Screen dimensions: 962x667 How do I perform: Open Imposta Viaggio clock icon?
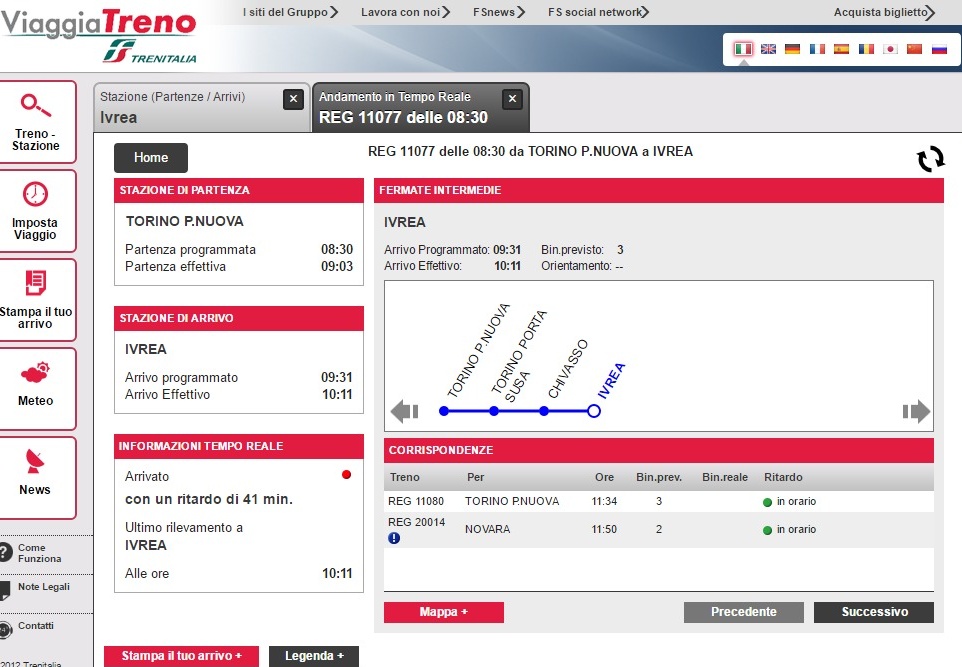click(x=36, y=194)
